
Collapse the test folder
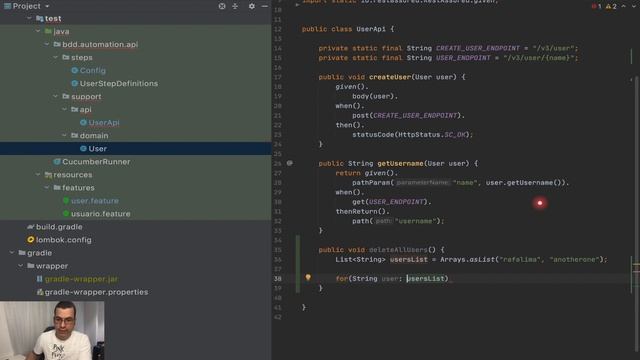click(x=29, y=18)
